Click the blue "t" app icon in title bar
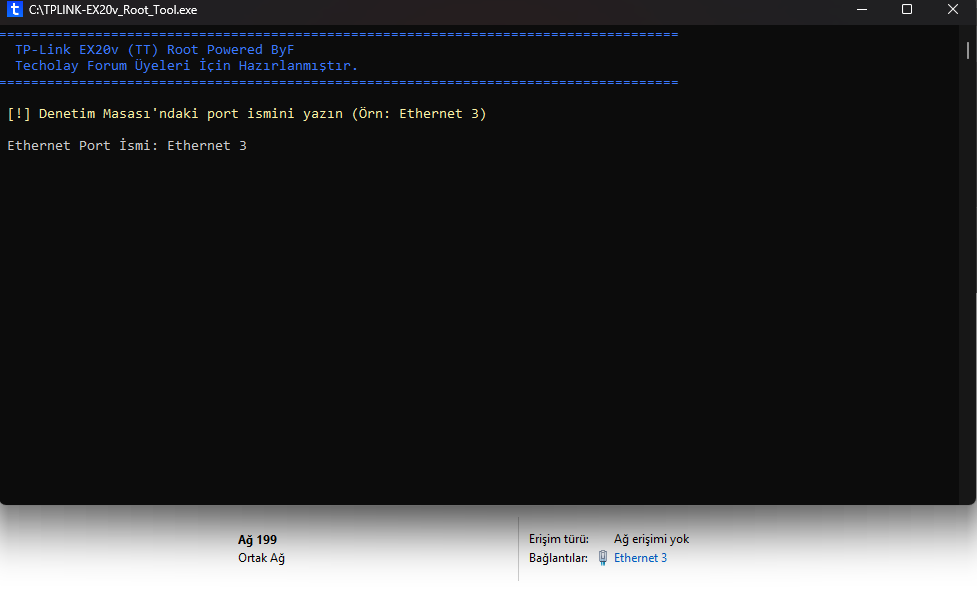The width and height of the screenshot is (977, 589). coord(14,9)
